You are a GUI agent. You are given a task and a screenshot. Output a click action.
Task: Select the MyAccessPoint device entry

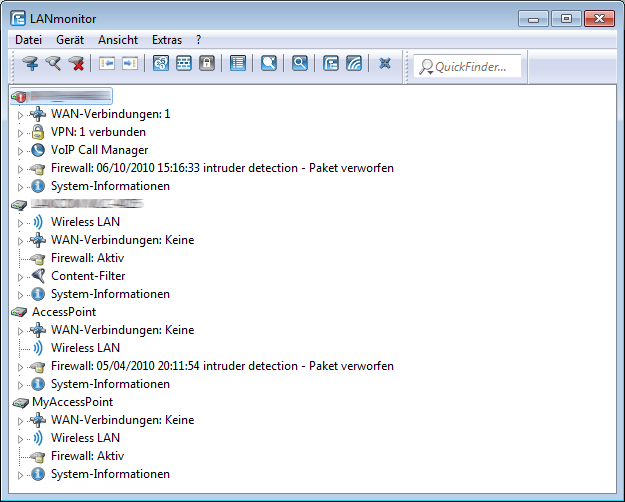71,402
